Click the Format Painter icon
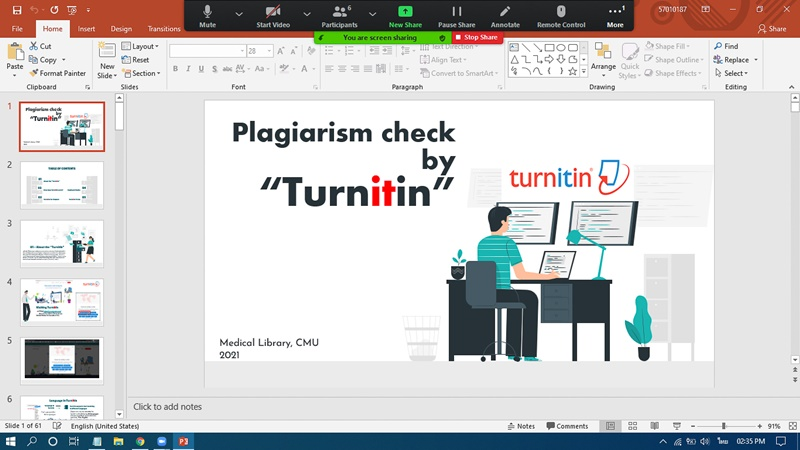The image size is (800, 450). 33,73
